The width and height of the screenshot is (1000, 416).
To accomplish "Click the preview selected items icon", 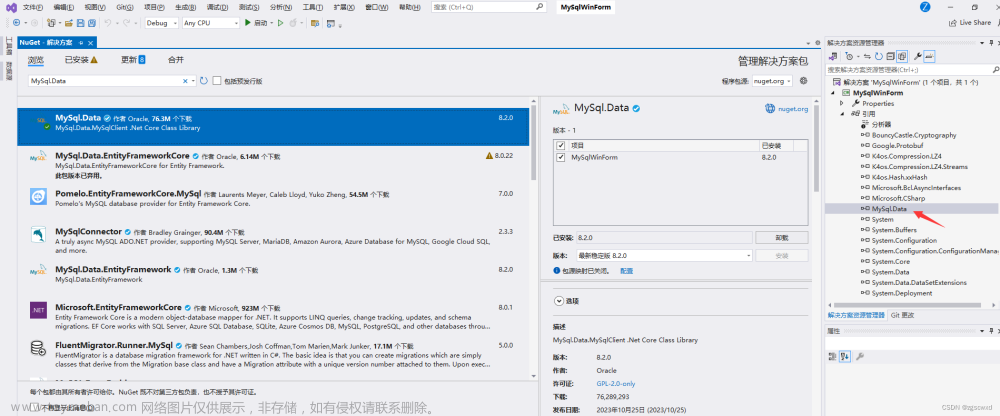I will (x=929, y=56).
